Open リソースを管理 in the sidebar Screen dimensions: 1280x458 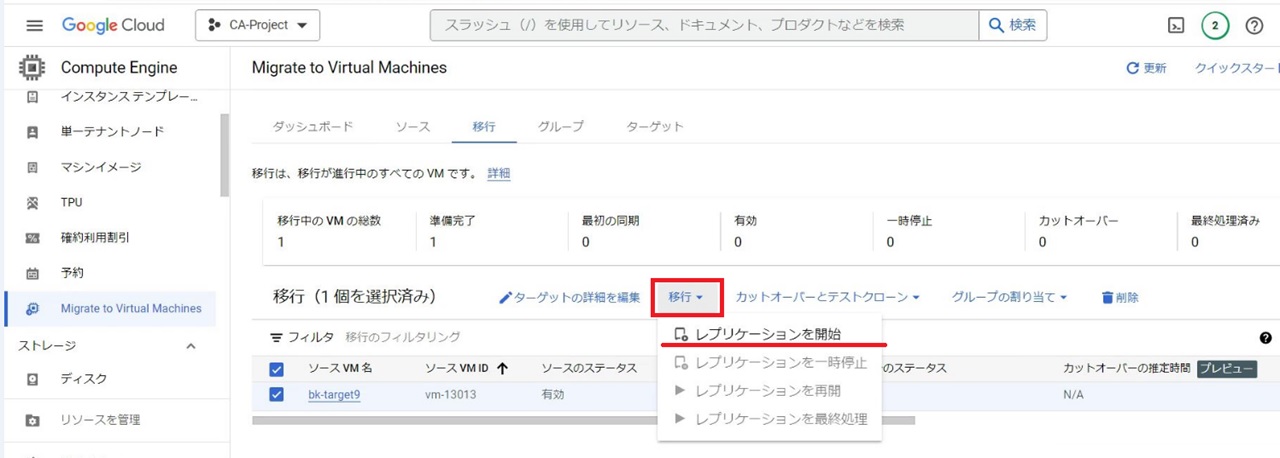(x=101, y=420)
